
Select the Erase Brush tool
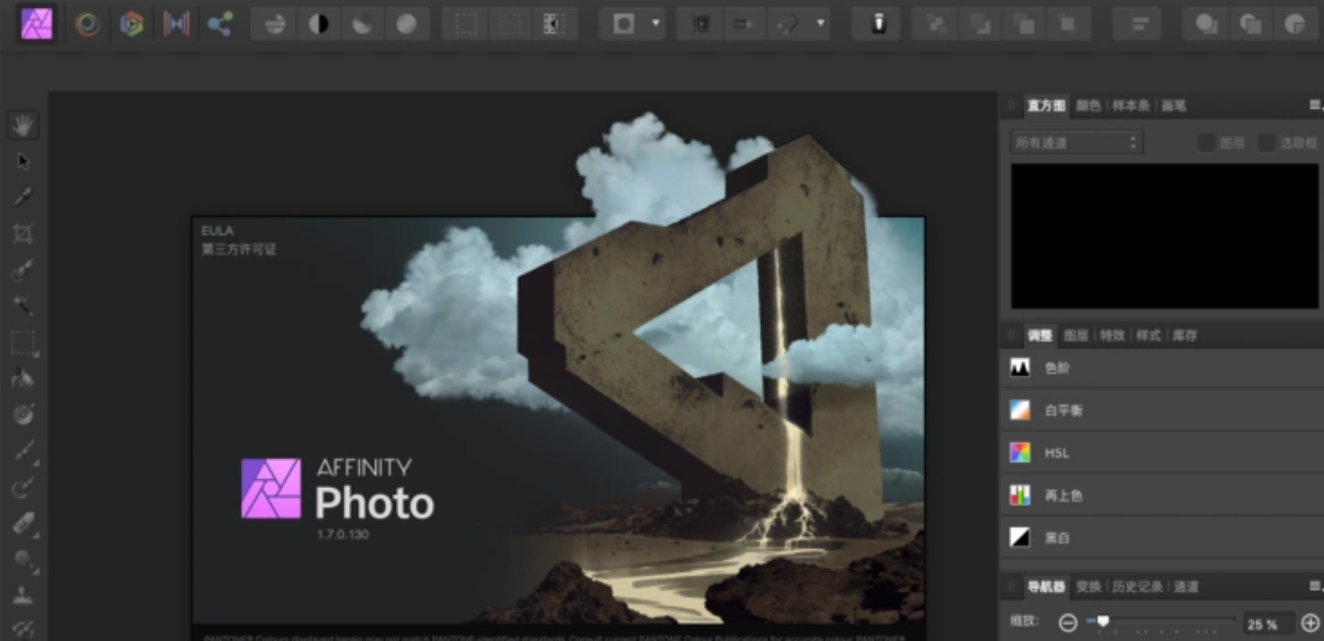point(23,524)
